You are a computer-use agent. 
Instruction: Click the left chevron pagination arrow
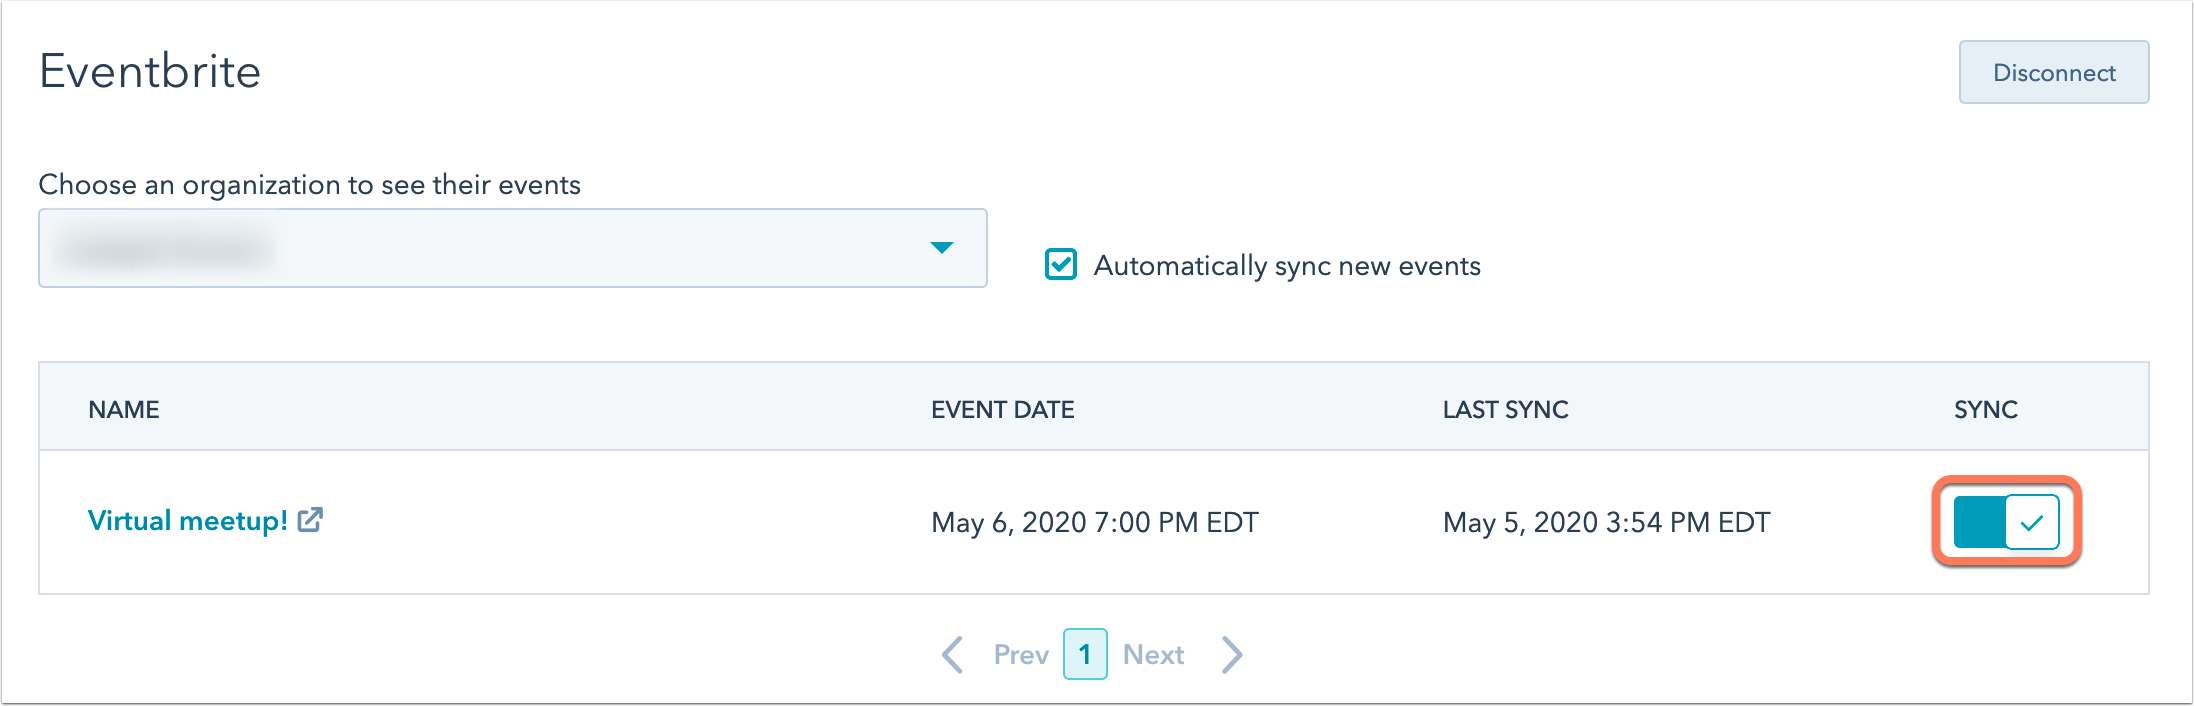953,655
